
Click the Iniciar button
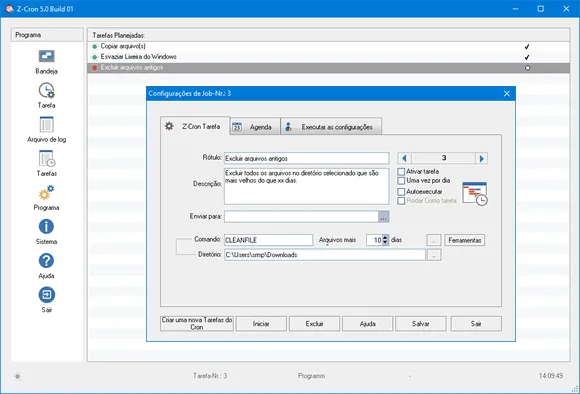pos(261,324)
